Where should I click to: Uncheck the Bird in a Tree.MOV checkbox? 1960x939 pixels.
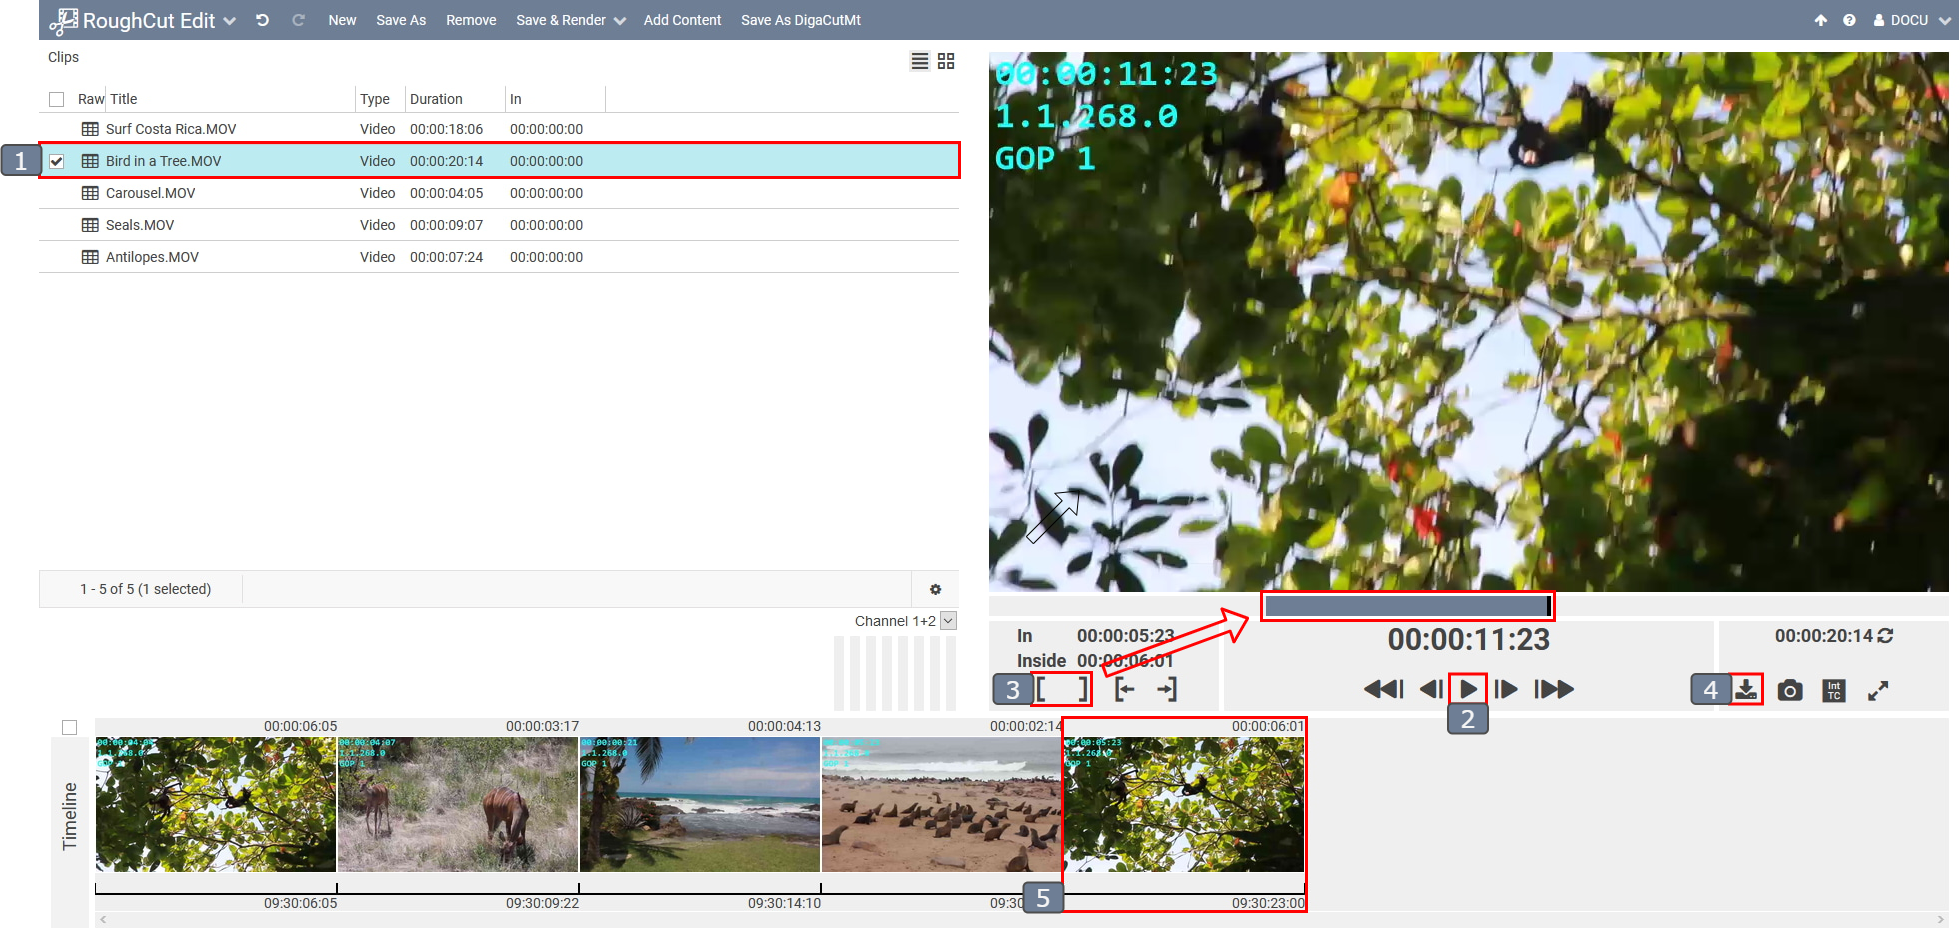coord(57,161)
